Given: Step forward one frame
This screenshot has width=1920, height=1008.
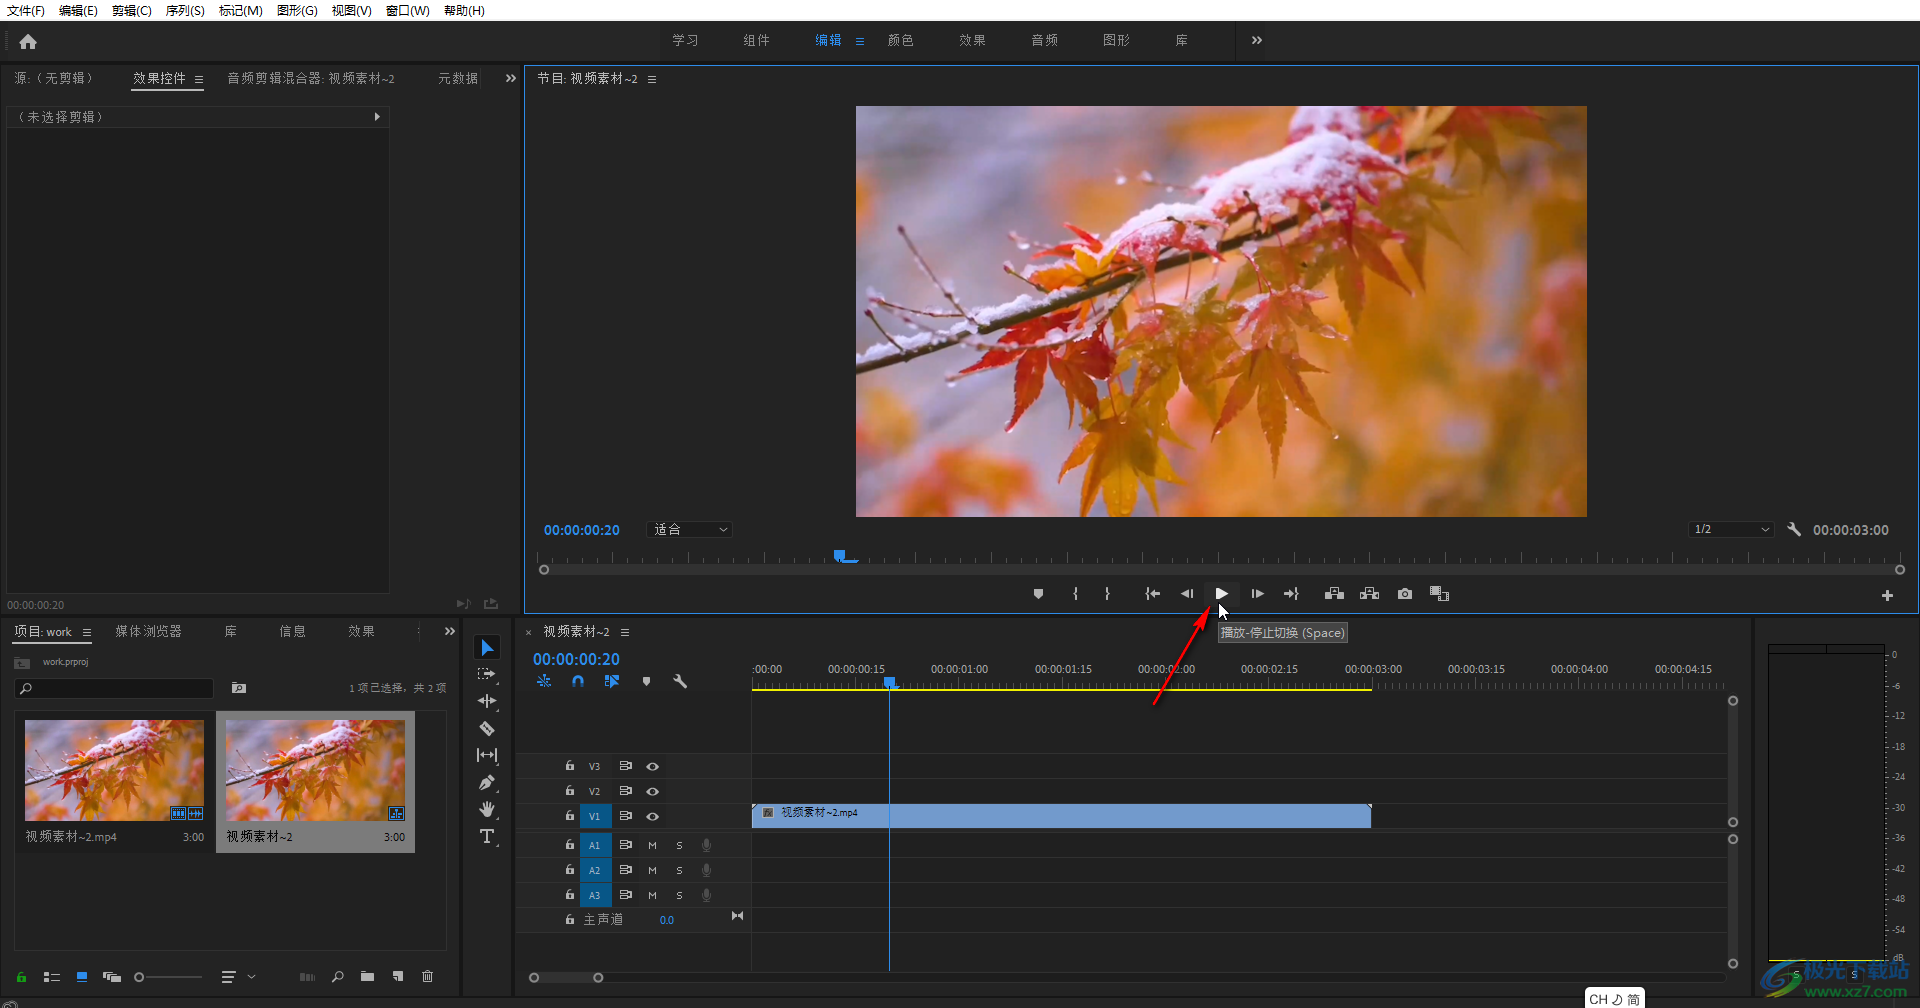Looking at the screenshot, I should 1257,594.
